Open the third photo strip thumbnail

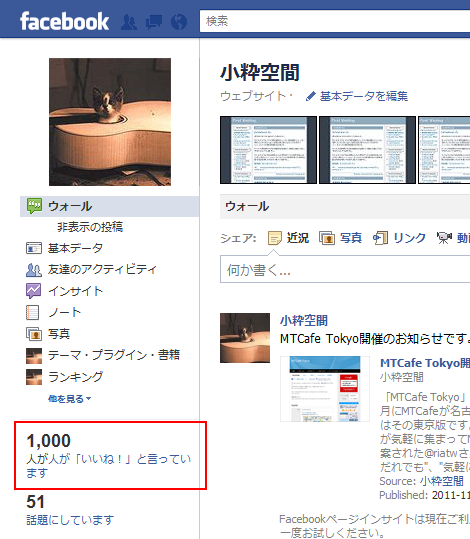(444, 150)
